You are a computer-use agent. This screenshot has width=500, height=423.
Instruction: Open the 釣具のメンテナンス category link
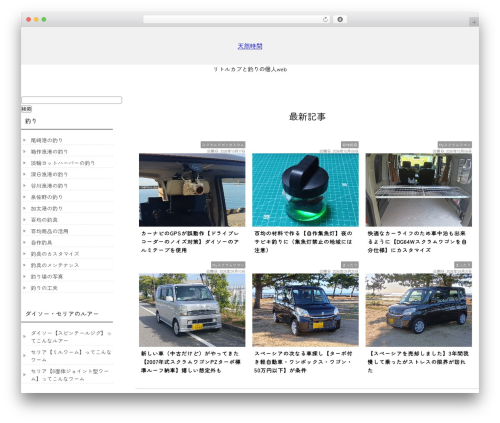pos(55,265)
